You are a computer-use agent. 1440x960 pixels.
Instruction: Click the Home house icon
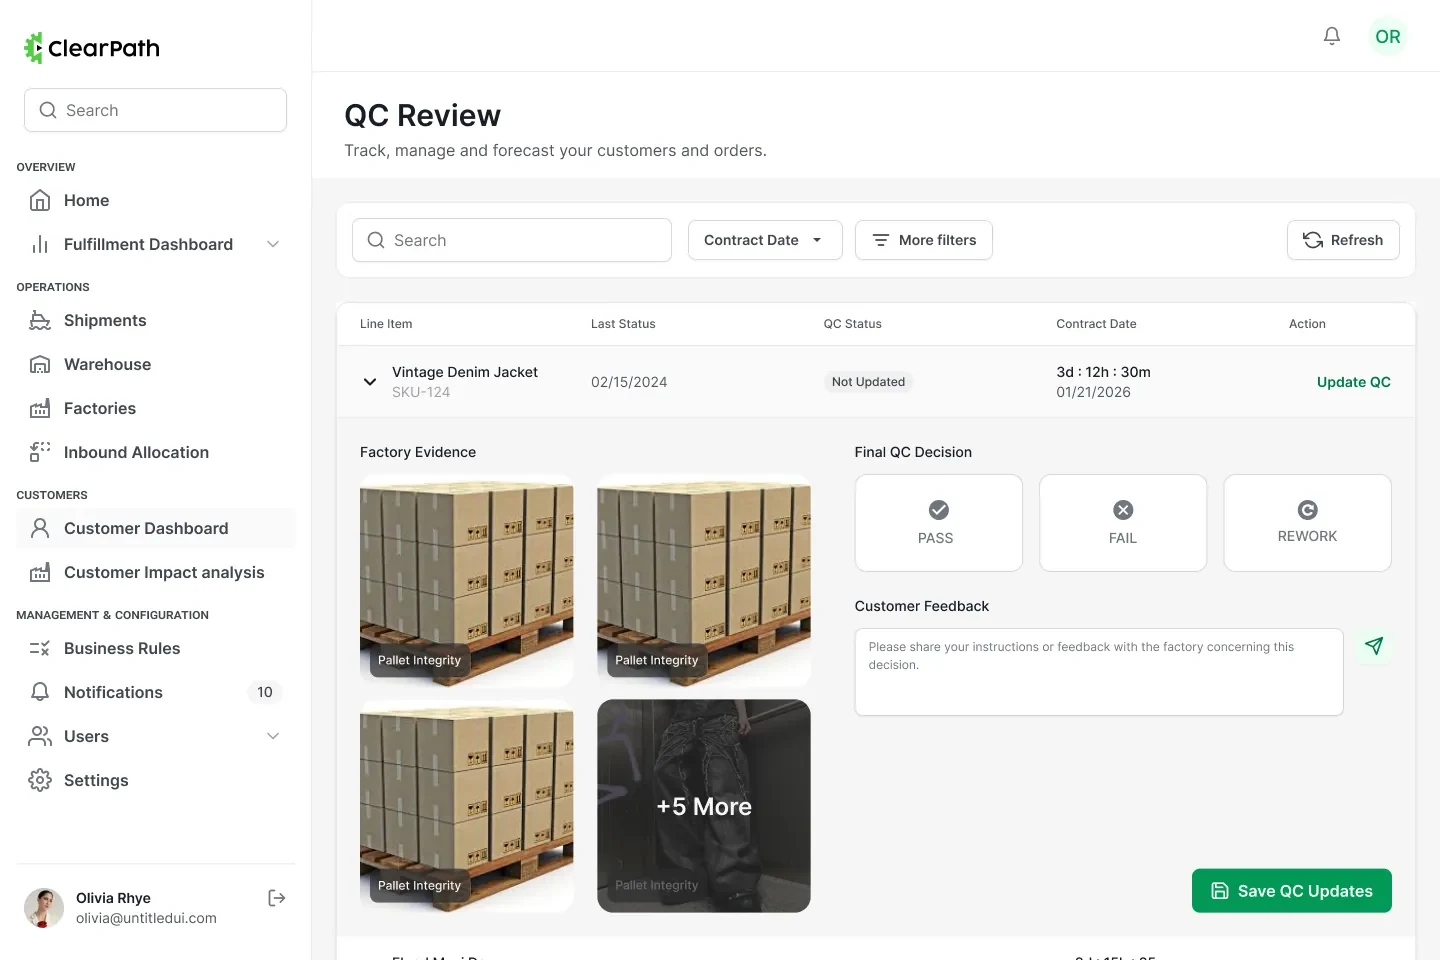coord(40,200)
